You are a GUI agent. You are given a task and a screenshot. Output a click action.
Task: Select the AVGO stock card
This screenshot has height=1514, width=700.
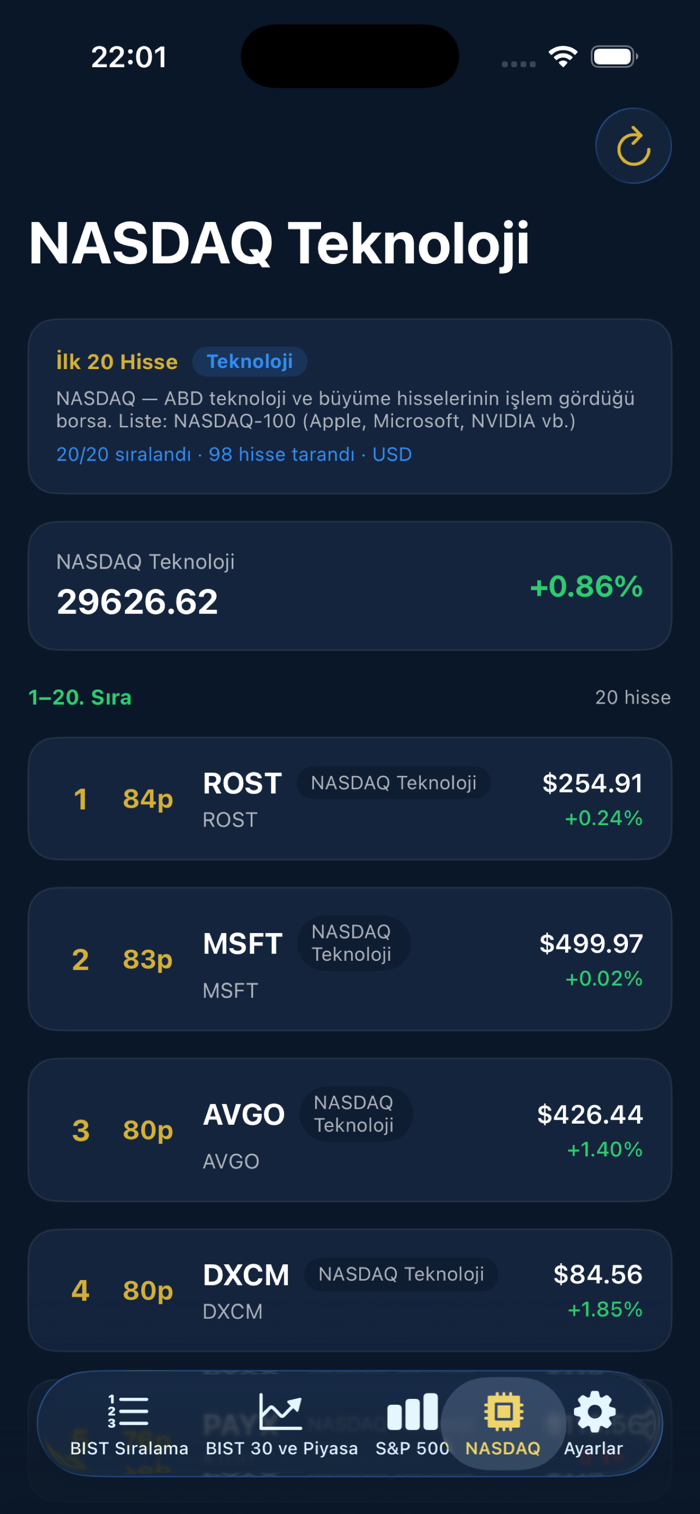tap(350, 1130)
